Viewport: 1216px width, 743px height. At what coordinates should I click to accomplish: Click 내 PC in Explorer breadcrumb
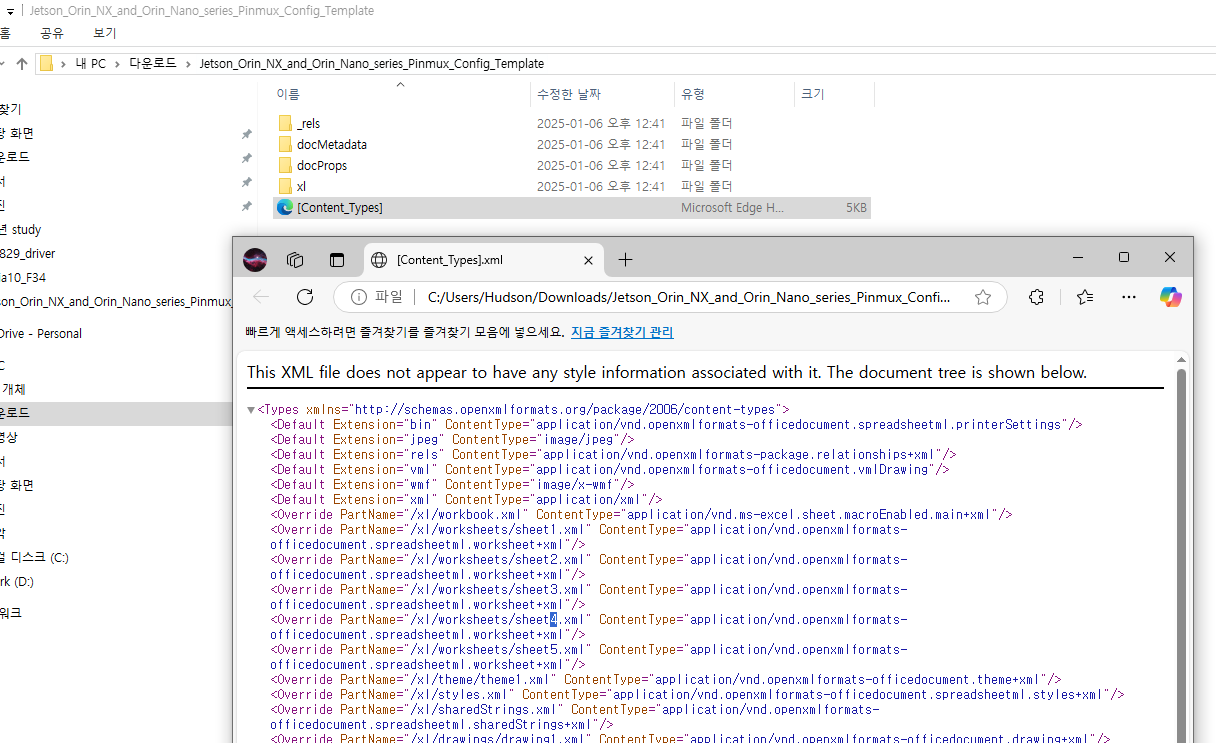pos(90,63)
